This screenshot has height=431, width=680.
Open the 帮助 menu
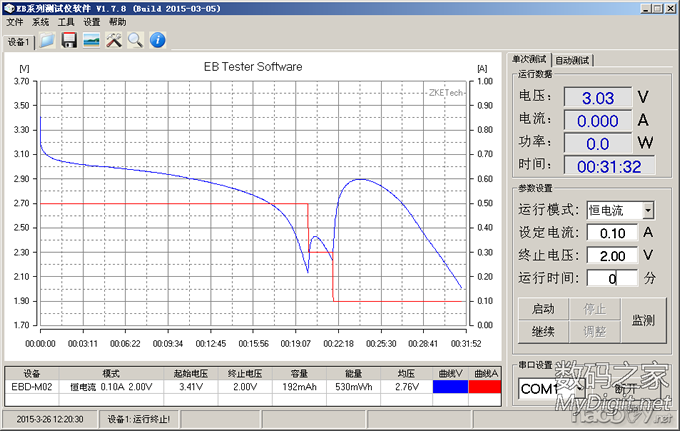[118, 21]
